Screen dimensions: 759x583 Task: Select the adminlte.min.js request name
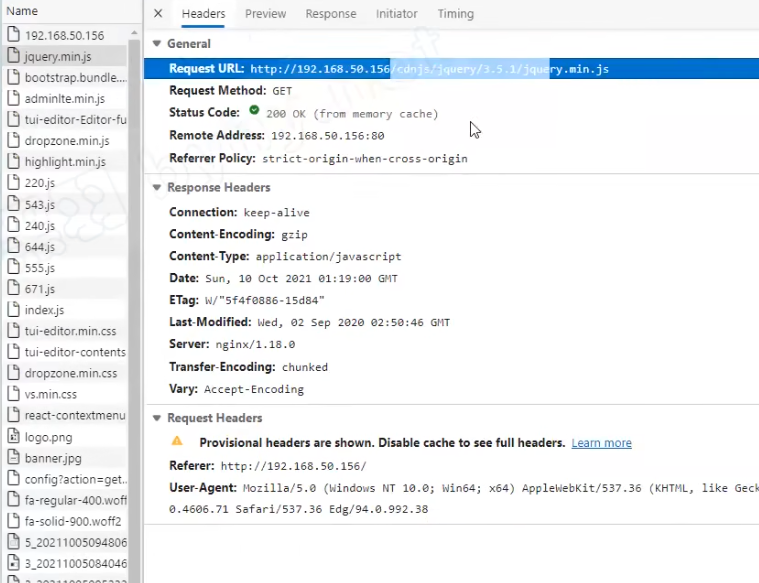(65, 99)
